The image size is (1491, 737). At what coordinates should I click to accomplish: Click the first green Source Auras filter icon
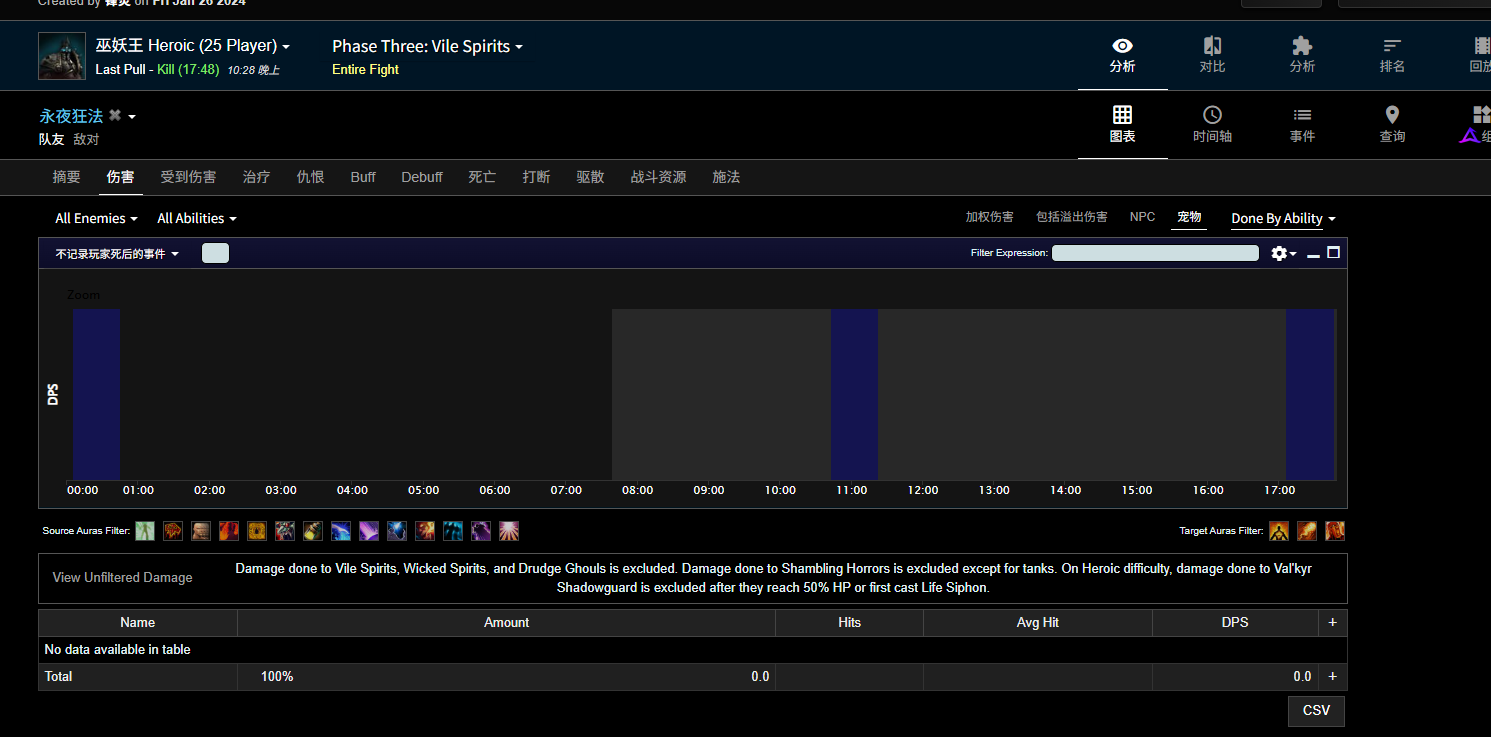tap(145, 531)
